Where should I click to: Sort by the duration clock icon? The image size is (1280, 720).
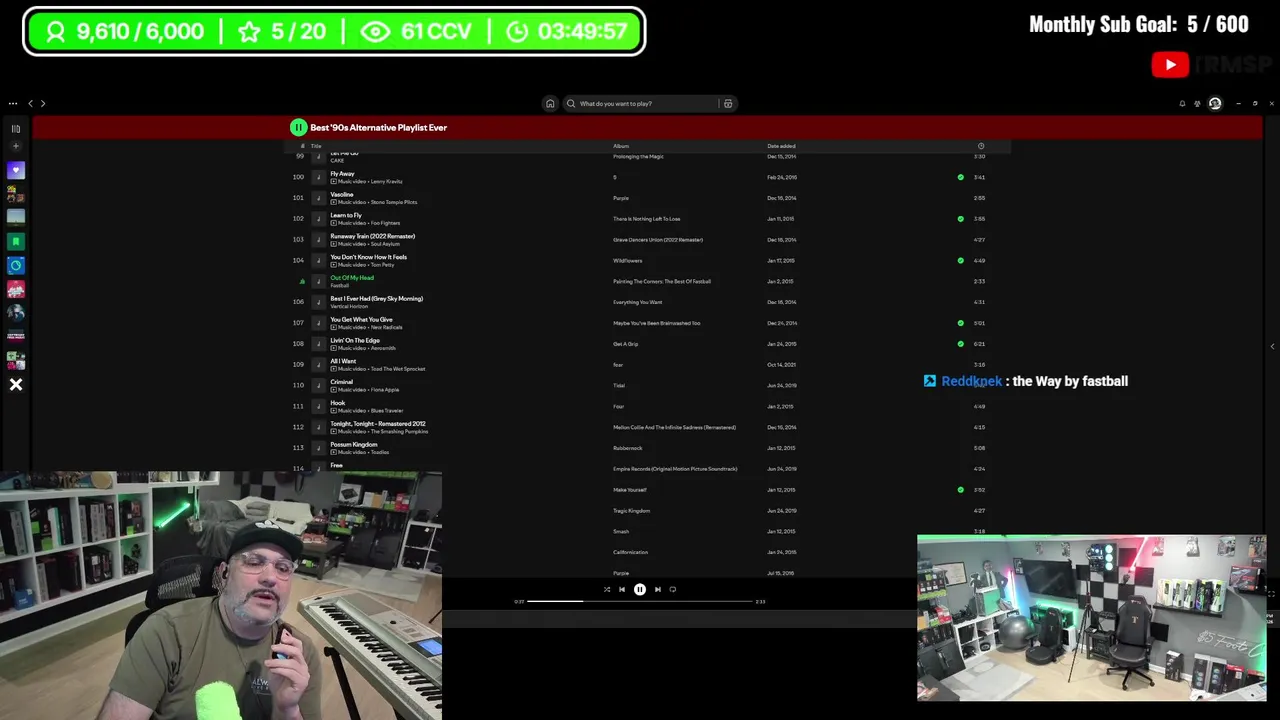click(980, 146)
